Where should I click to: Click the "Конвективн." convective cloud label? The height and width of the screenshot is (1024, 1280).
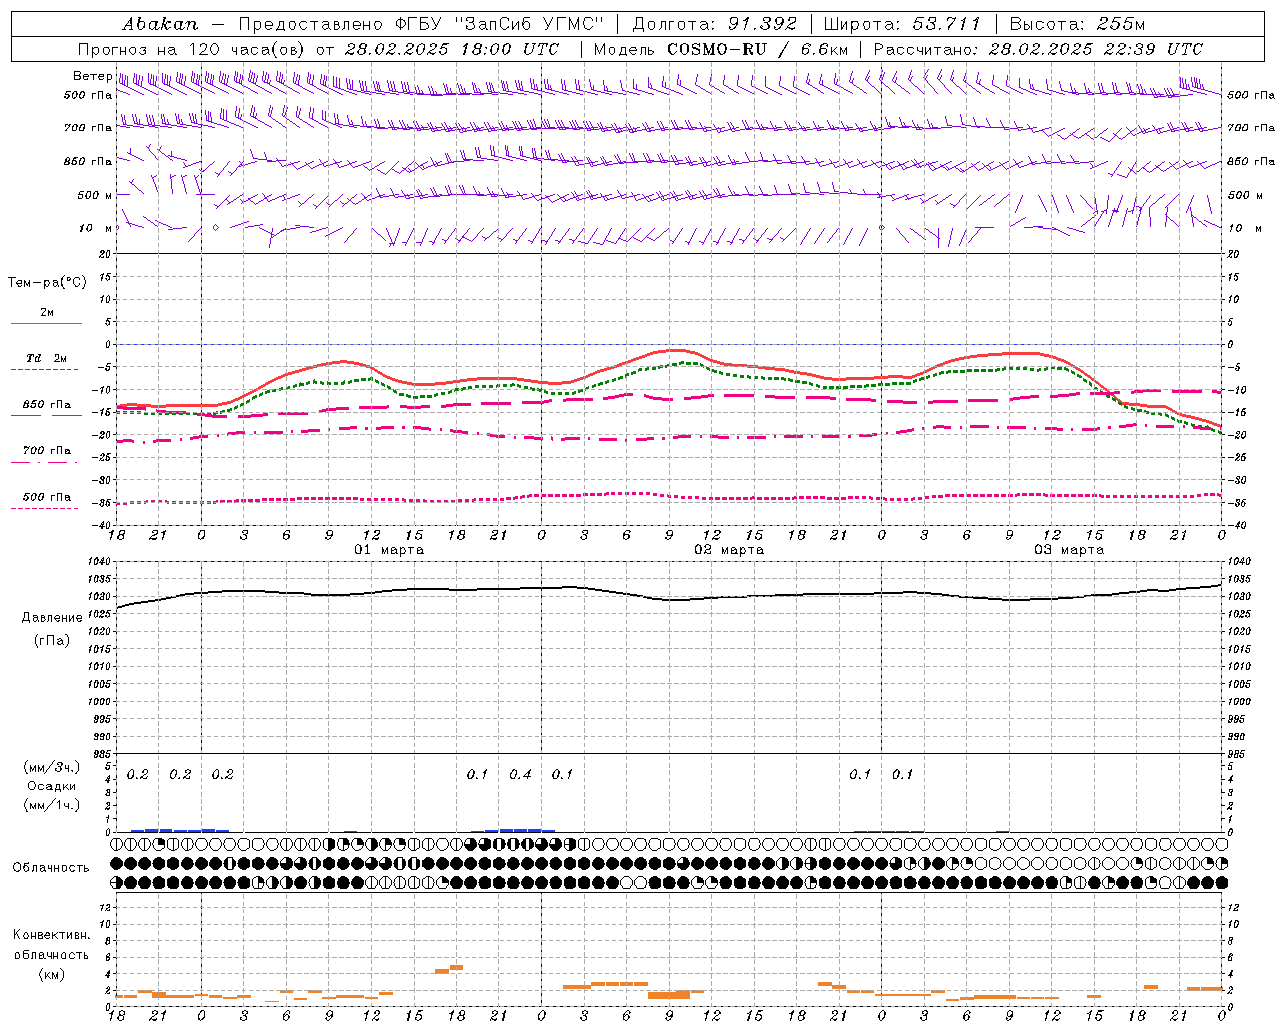point(52,935)
